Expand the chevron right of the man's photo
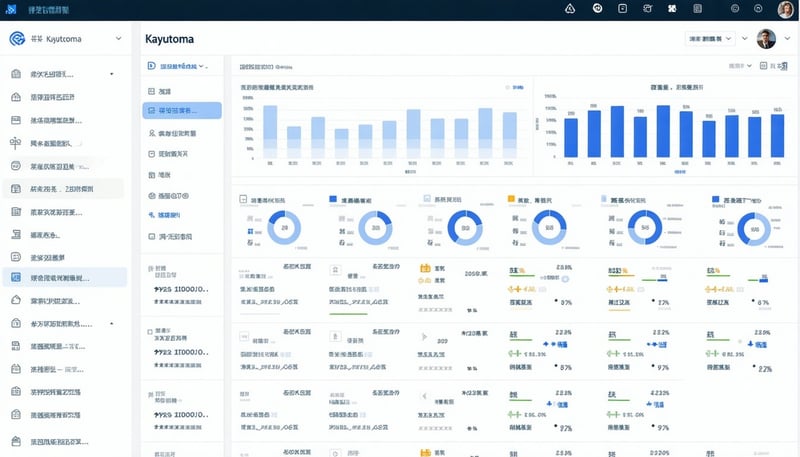This screenshot has height=457, width=800. 788,38
